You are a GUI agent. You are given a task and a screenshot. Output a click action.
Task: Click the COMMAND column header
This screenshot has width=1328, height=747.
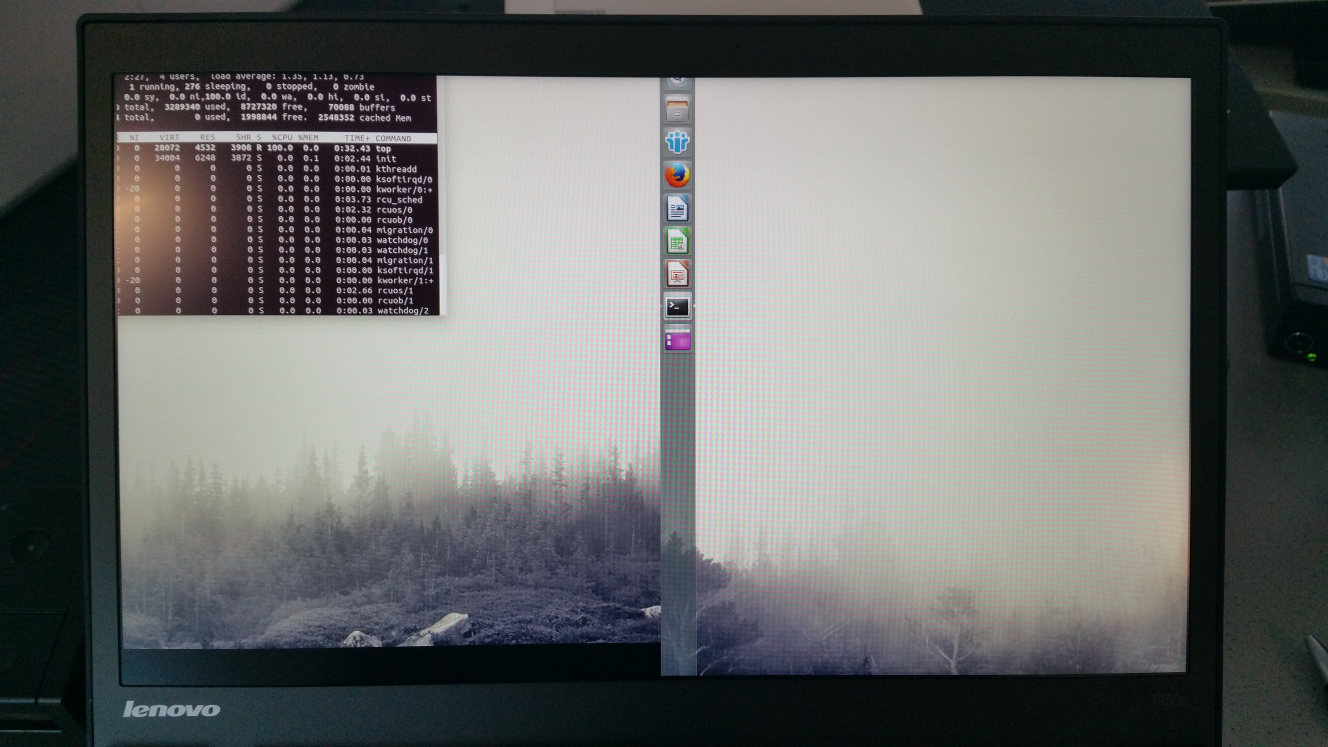pyautogui.click(x=392, y=138)
